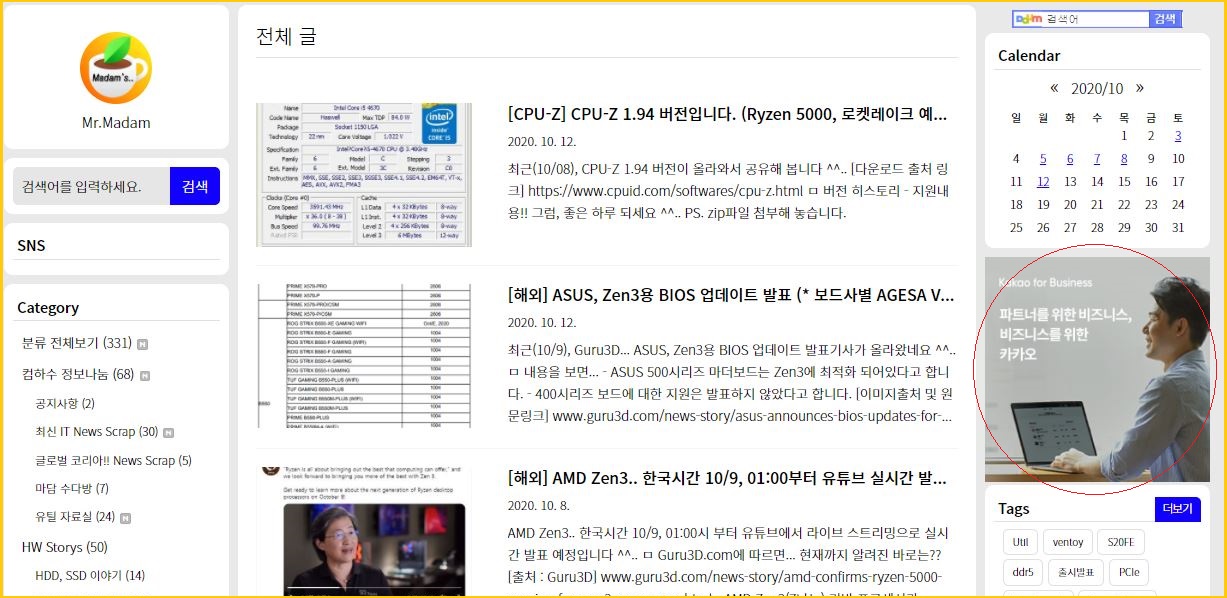Select calendar date 3
Image resolution: width=1227 pixels, height=598 pixels.
click(x=1178, y=136)
